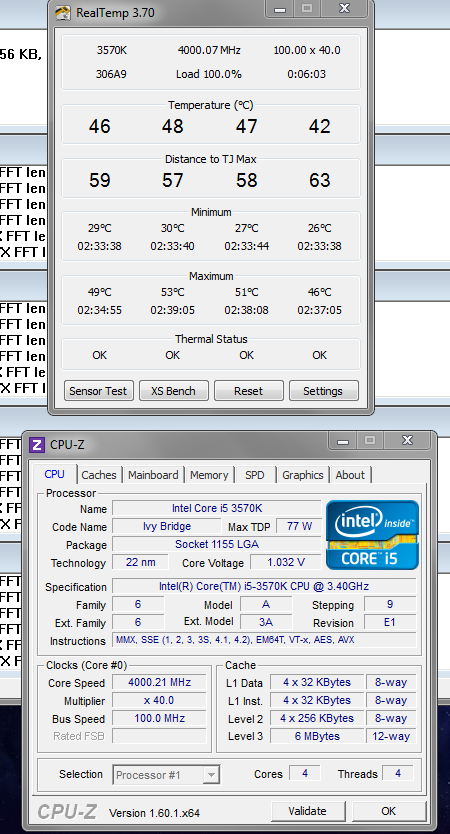Click the maximum temperature reading 53°C
Image resolution: width=450 pixels, height=834 pixels.
point(172,292)
